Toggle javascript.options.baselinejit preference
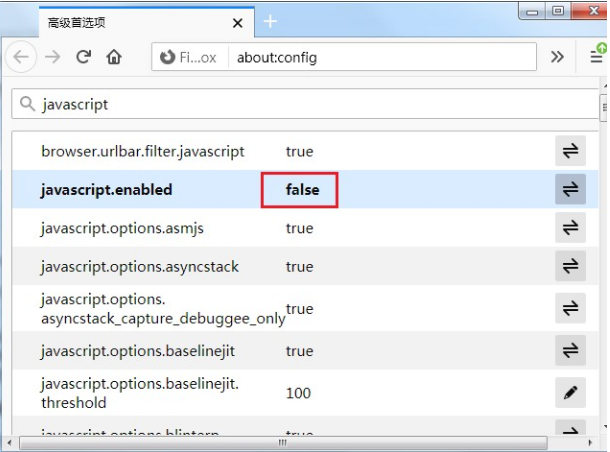This screenshot has width=610, height=452. [x=570, y=351]
